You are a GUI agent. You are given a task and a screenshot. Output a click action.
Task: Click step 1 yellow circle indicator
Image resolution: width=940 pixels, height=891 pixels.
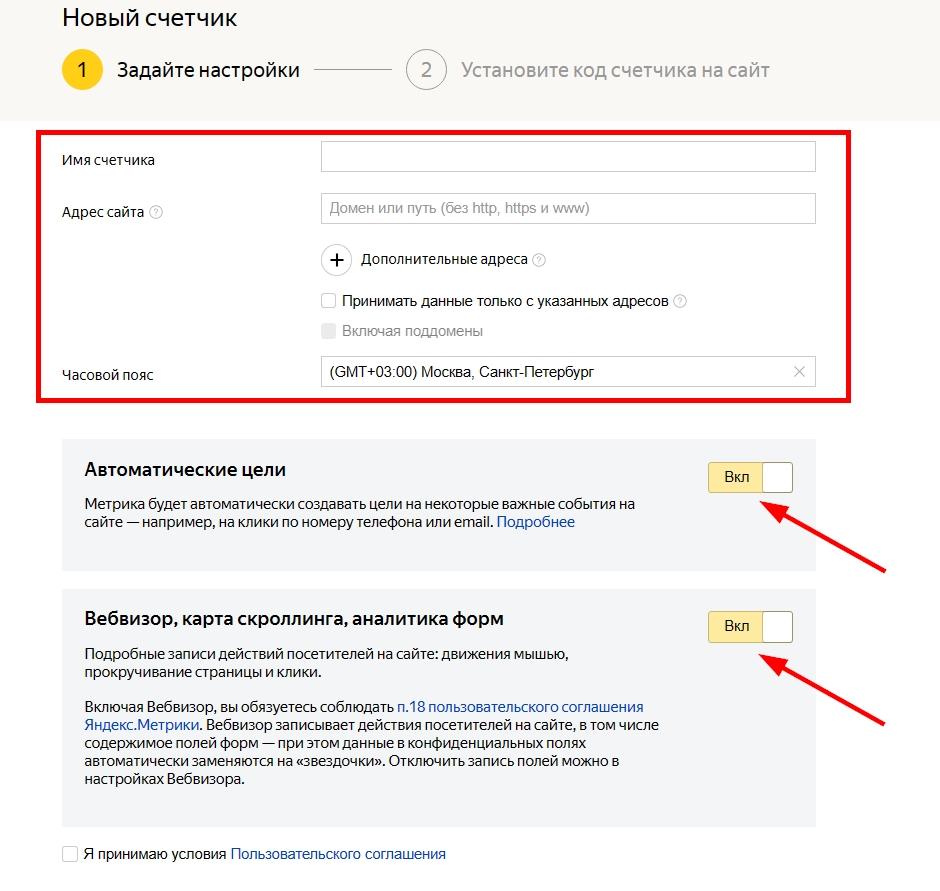pos(82,70)
